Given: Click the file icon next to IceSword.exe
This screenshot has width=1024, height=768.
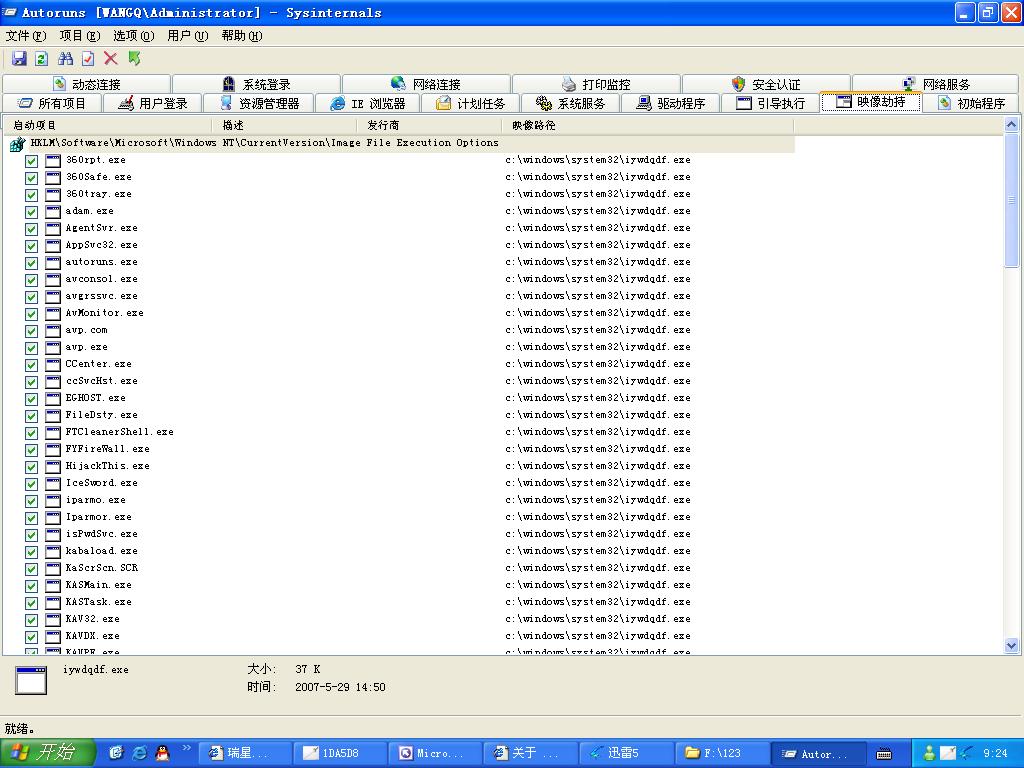Looking at the screenshot, I should point(53,483).
